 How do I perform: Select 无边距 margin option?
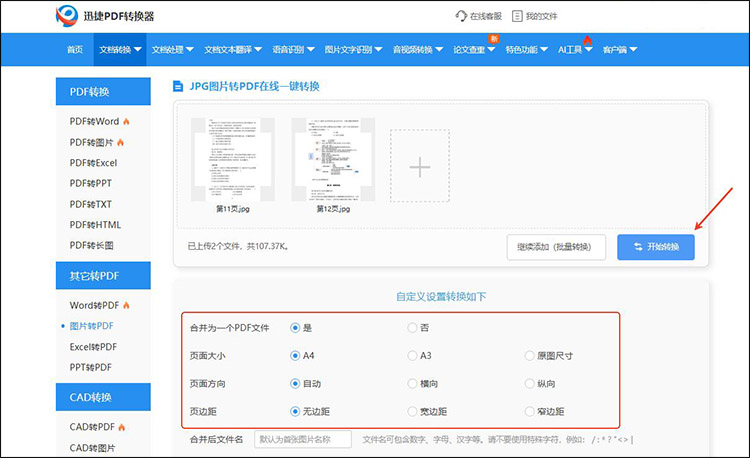click(295, 411)
